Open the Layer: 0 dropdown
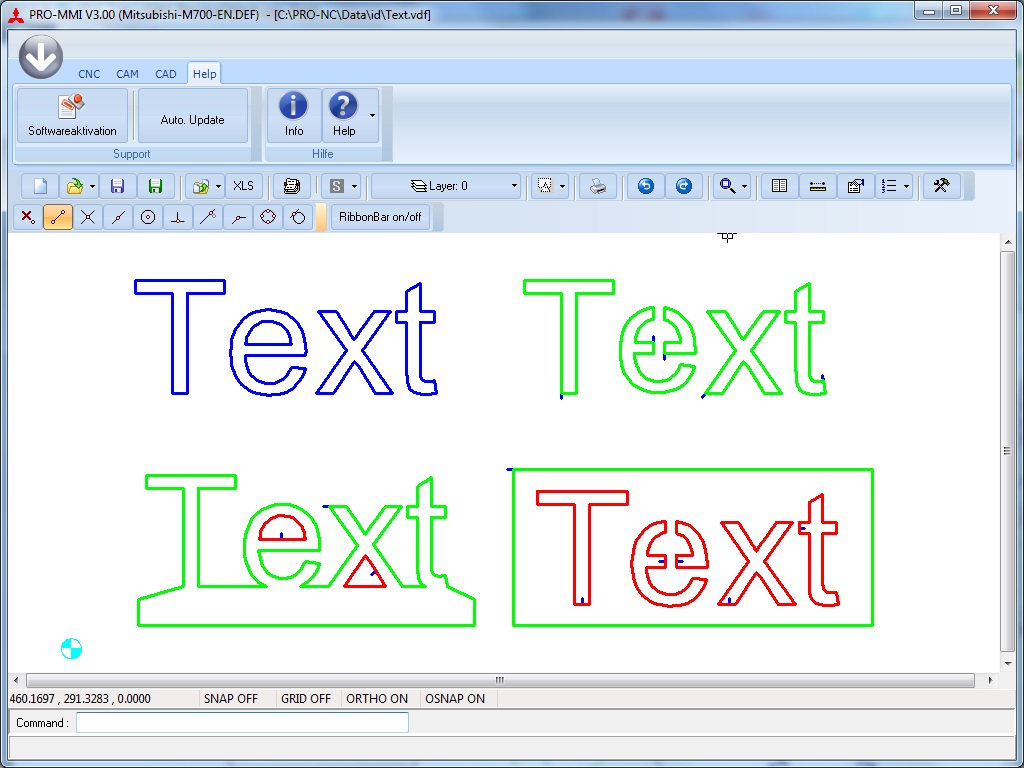 (x=447, y=186)
